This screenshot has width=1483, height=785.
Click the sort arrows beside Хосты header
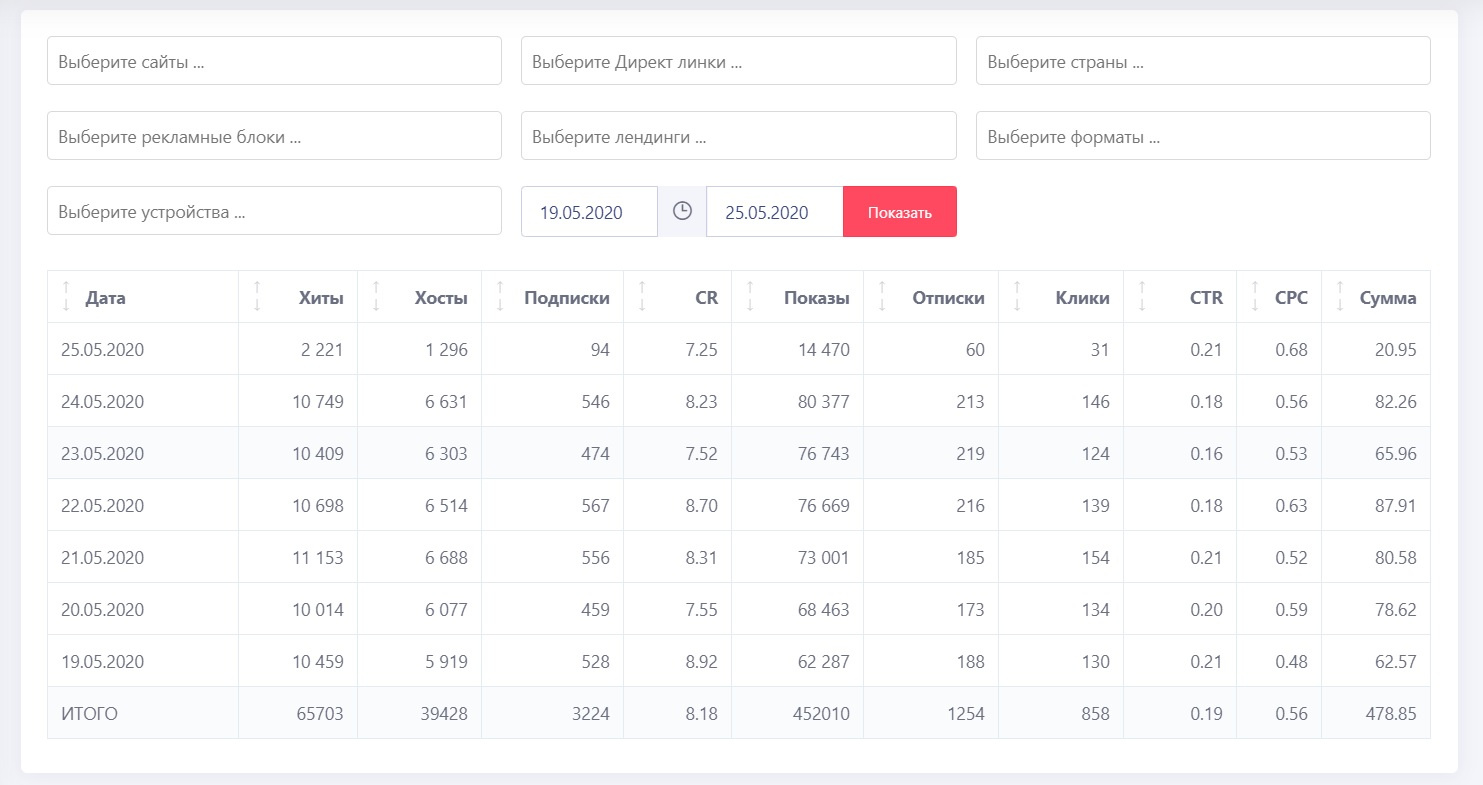(376, 297)
